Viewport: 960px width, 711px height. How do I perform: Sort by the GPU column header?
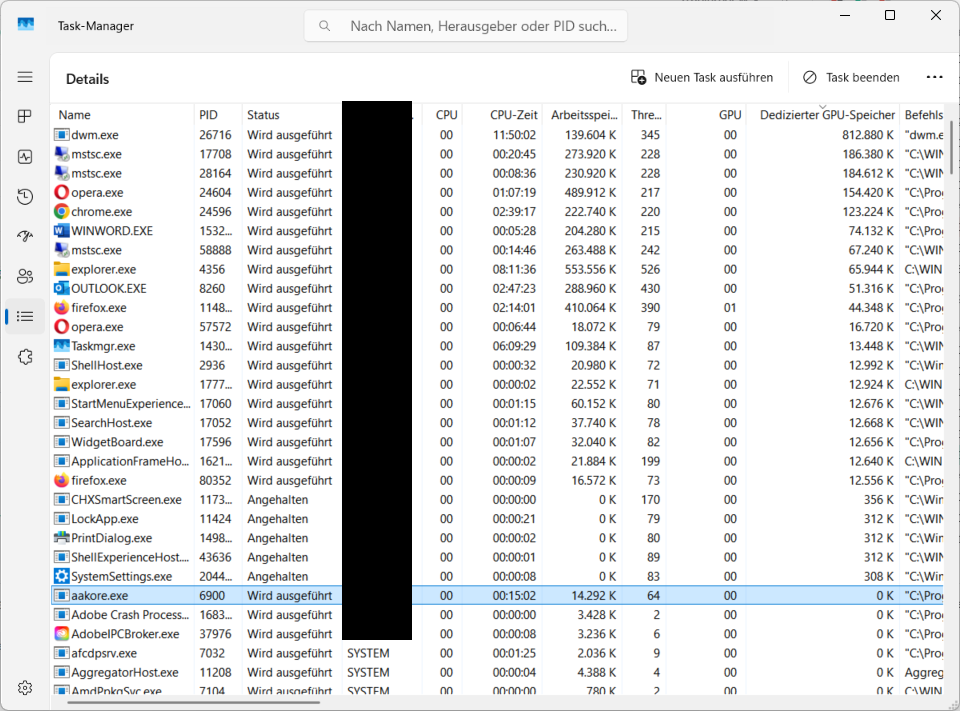pyautogui.click(x=707, y=115)
